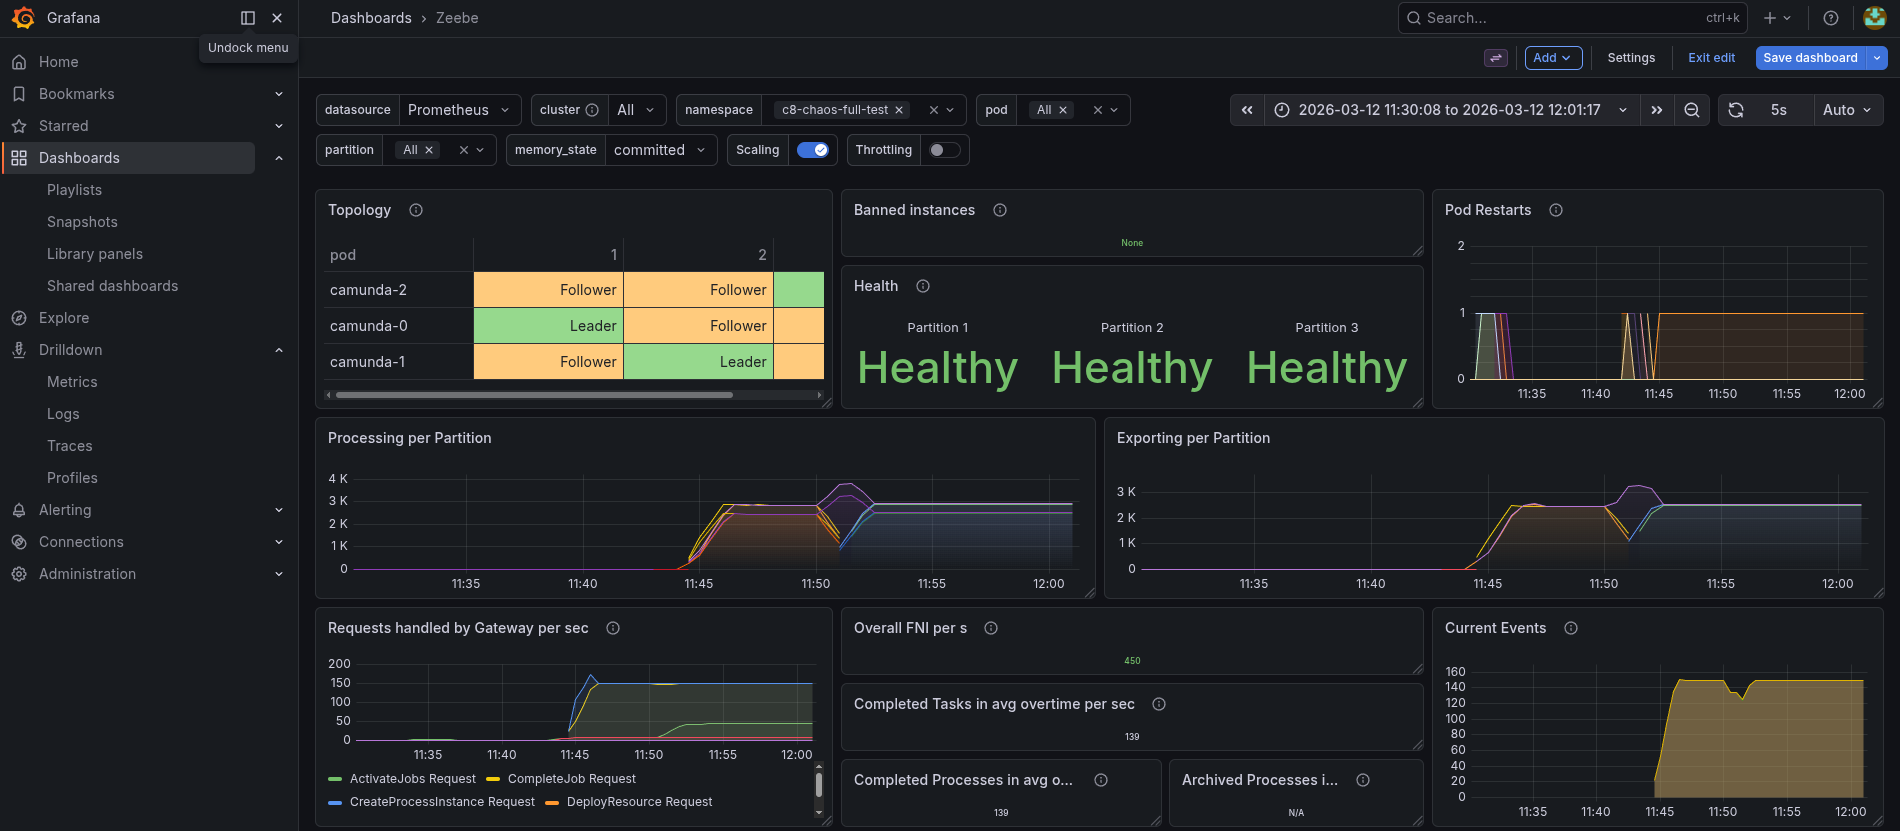Image resolution: width=1900 pixels, height=831 pixels.
Task: Open Explore from the sidebar
Action: (x=64, y=318)
